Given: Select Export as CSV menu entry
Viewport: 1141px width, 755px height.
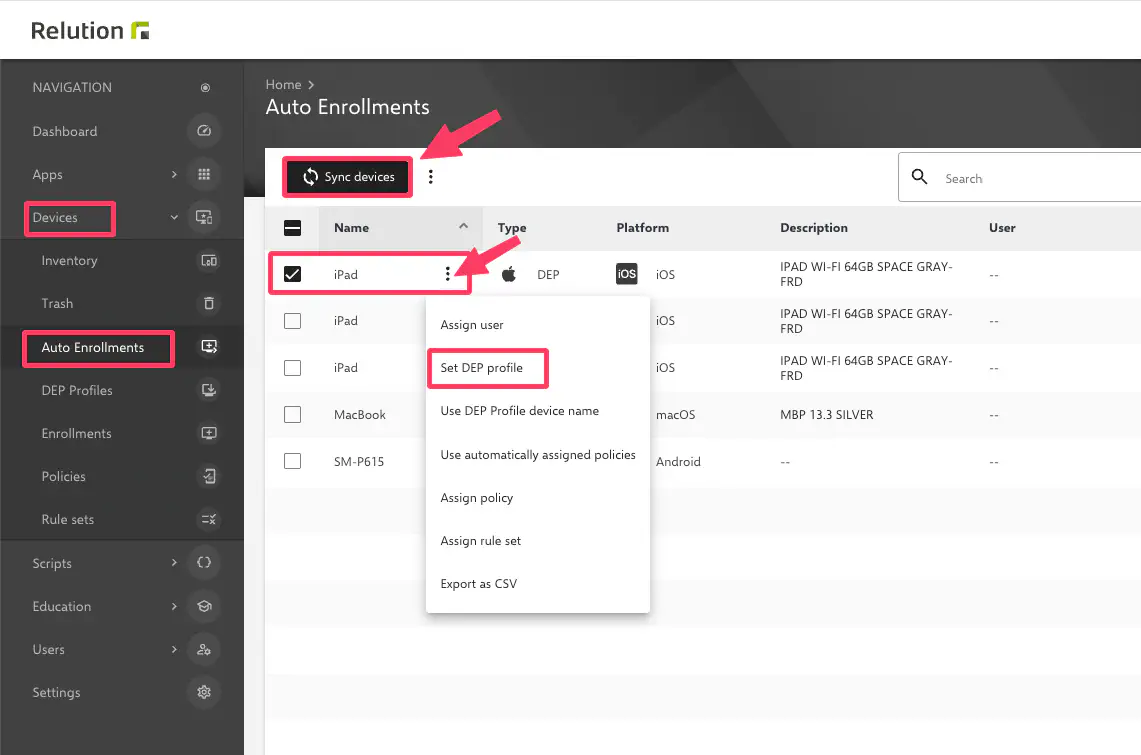Looking at the screenshot, I should [x=479, y=584].
